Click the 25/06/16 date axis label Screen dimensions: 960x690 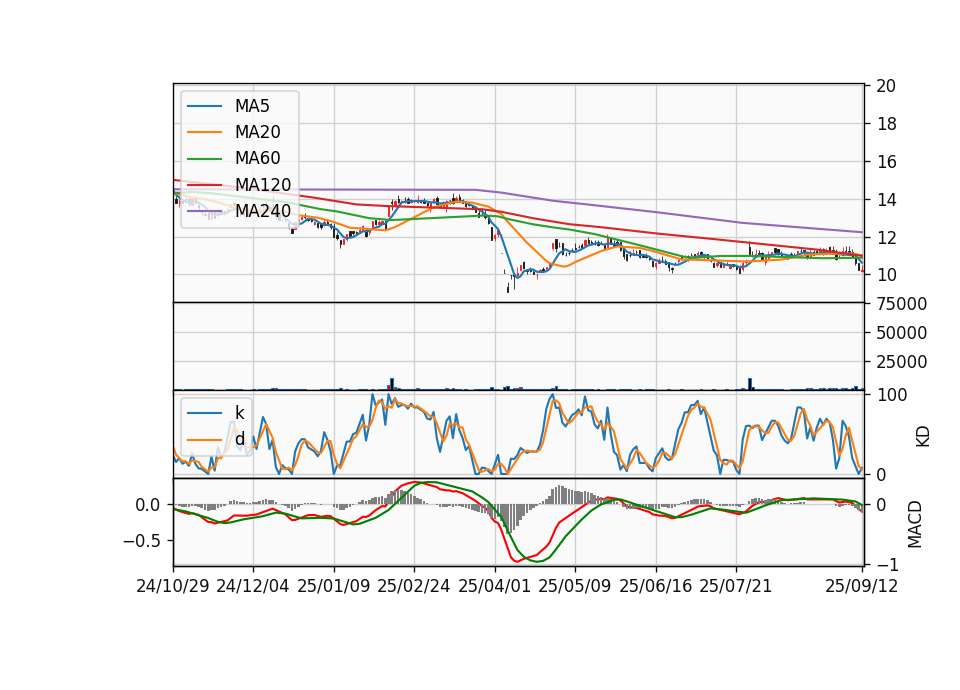656,587
